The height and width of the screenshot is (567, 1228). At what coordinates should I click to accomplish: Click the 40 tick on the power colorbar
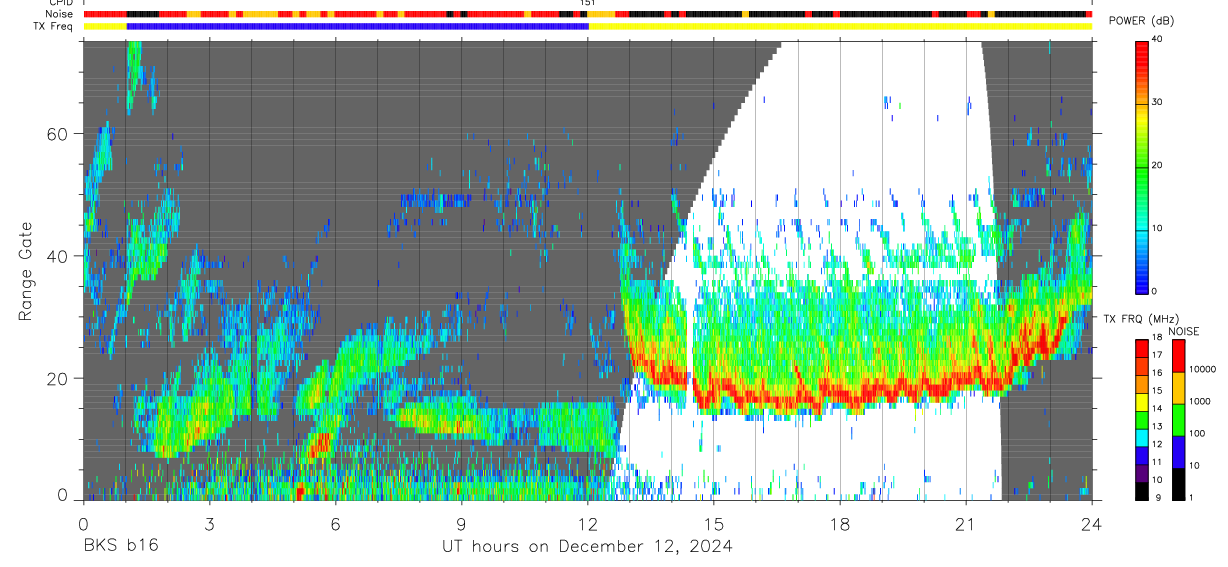tap(1158, 39)
